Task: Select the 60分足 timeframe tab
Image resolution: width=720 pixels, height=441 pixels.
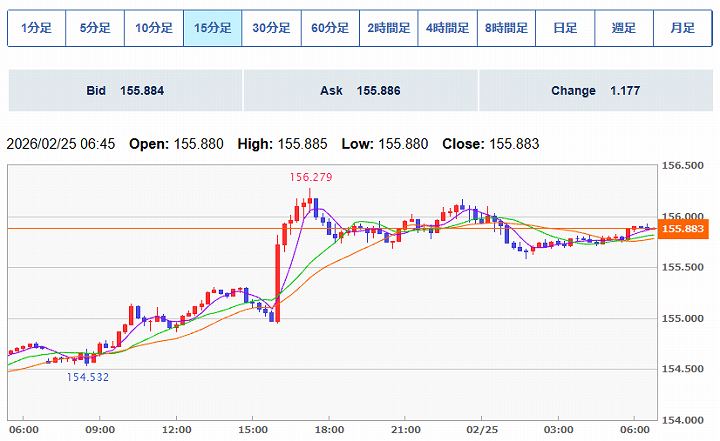Action: (x=330, y=28)
